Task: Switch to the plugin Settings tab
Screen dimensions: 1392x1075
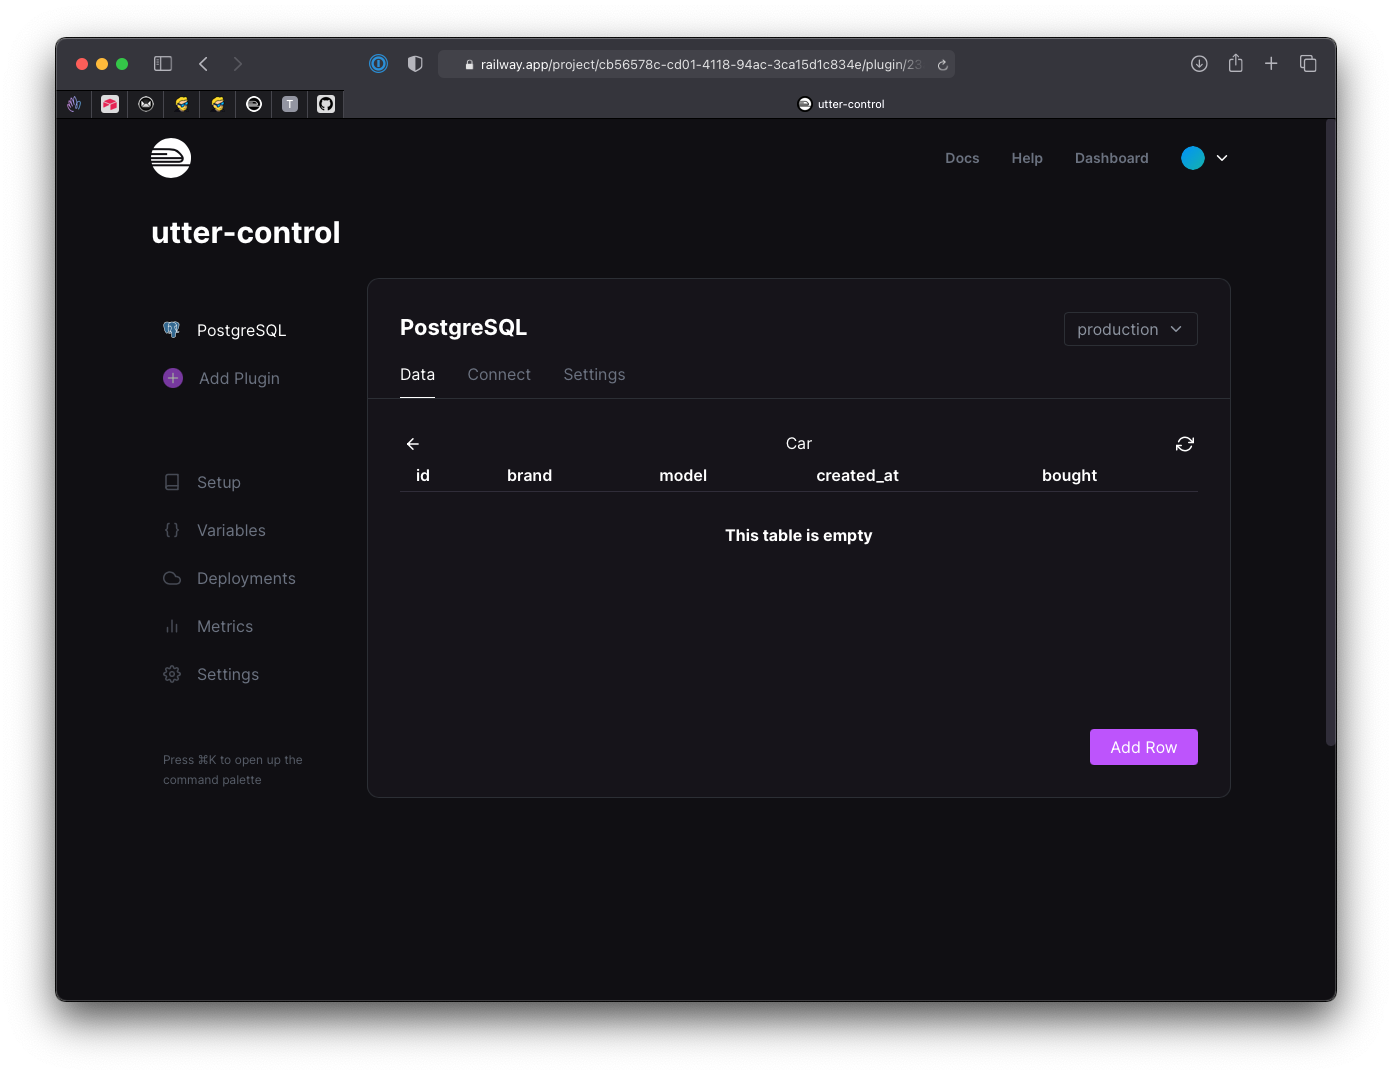Action: tap(594, 374)
